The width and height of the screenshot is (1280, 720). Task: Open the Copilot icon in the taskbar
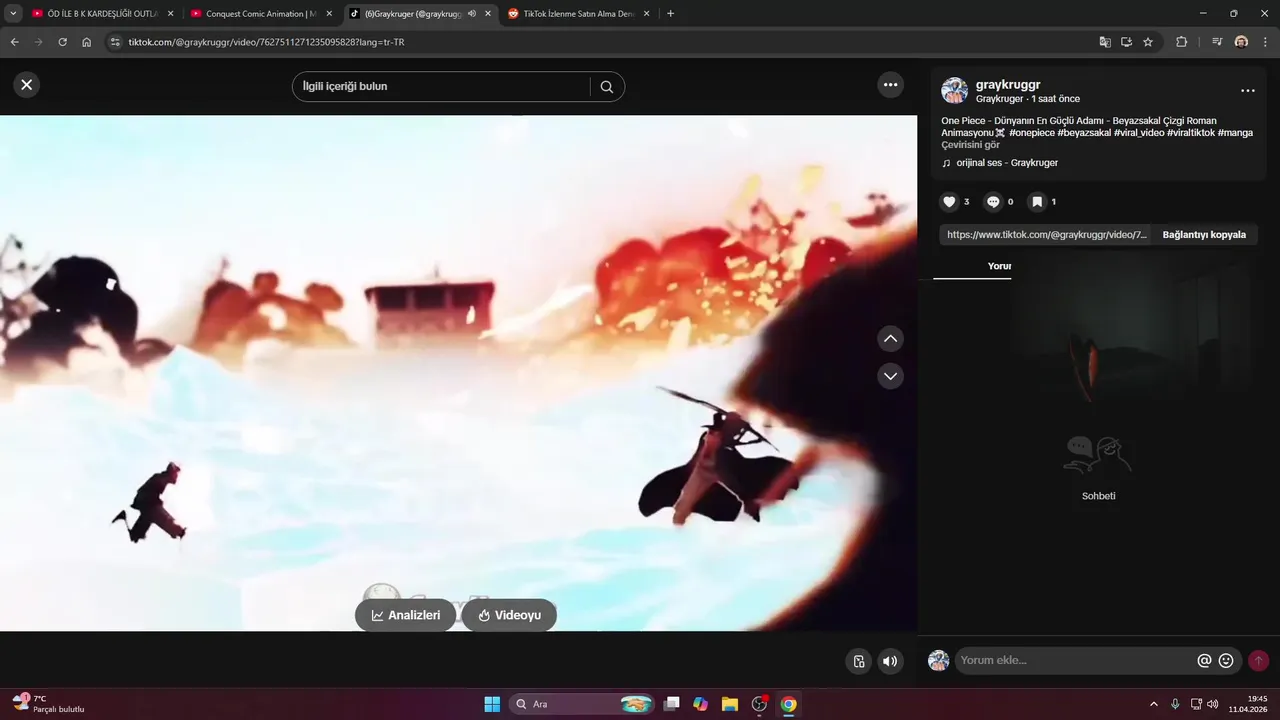(700, 704)
